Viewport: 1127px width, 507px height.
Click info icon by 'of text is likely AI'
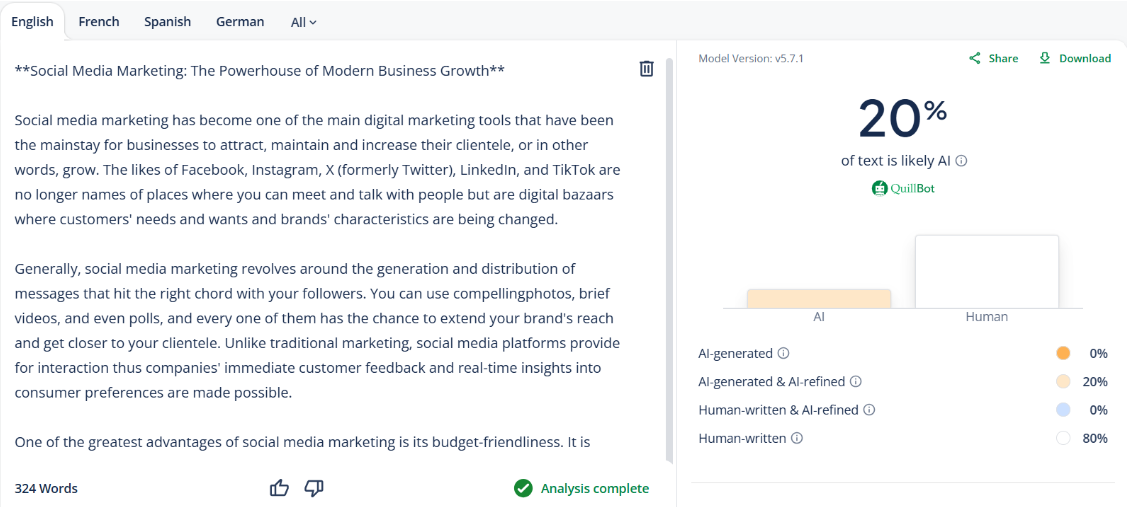[x=962, y=161]
